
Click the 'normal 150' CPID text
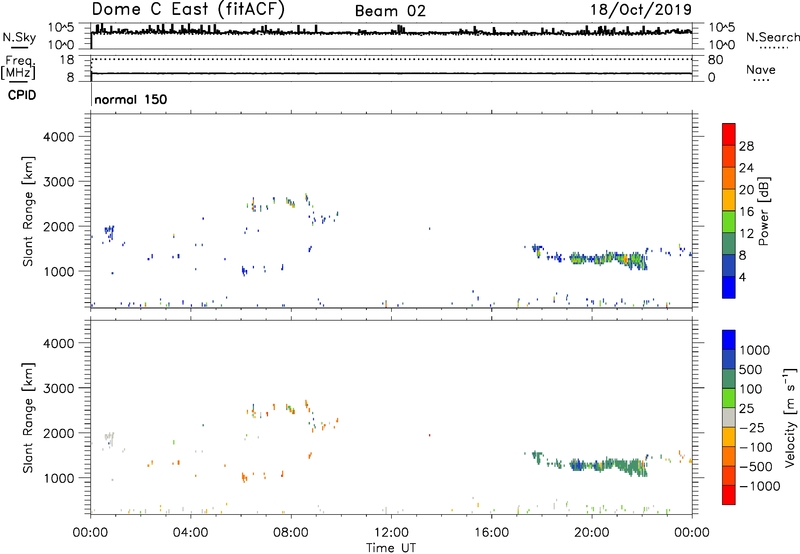coord(131,99)
